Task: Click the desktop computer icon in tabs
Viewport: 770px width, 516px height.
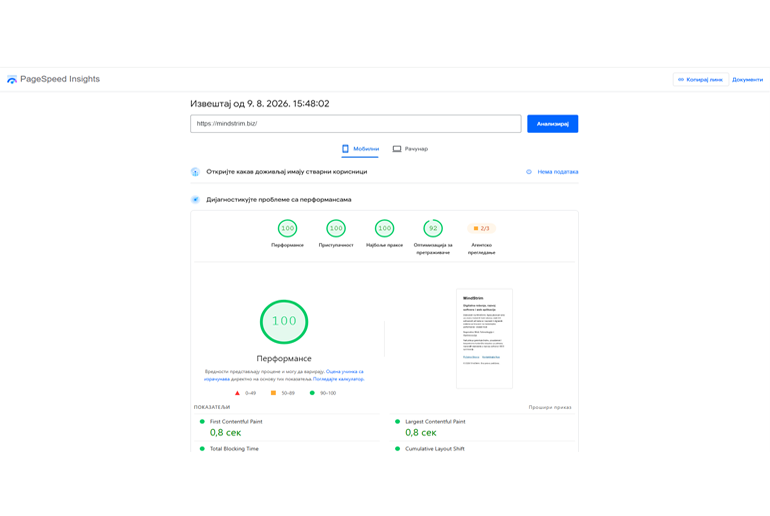Action: point(397,149)
